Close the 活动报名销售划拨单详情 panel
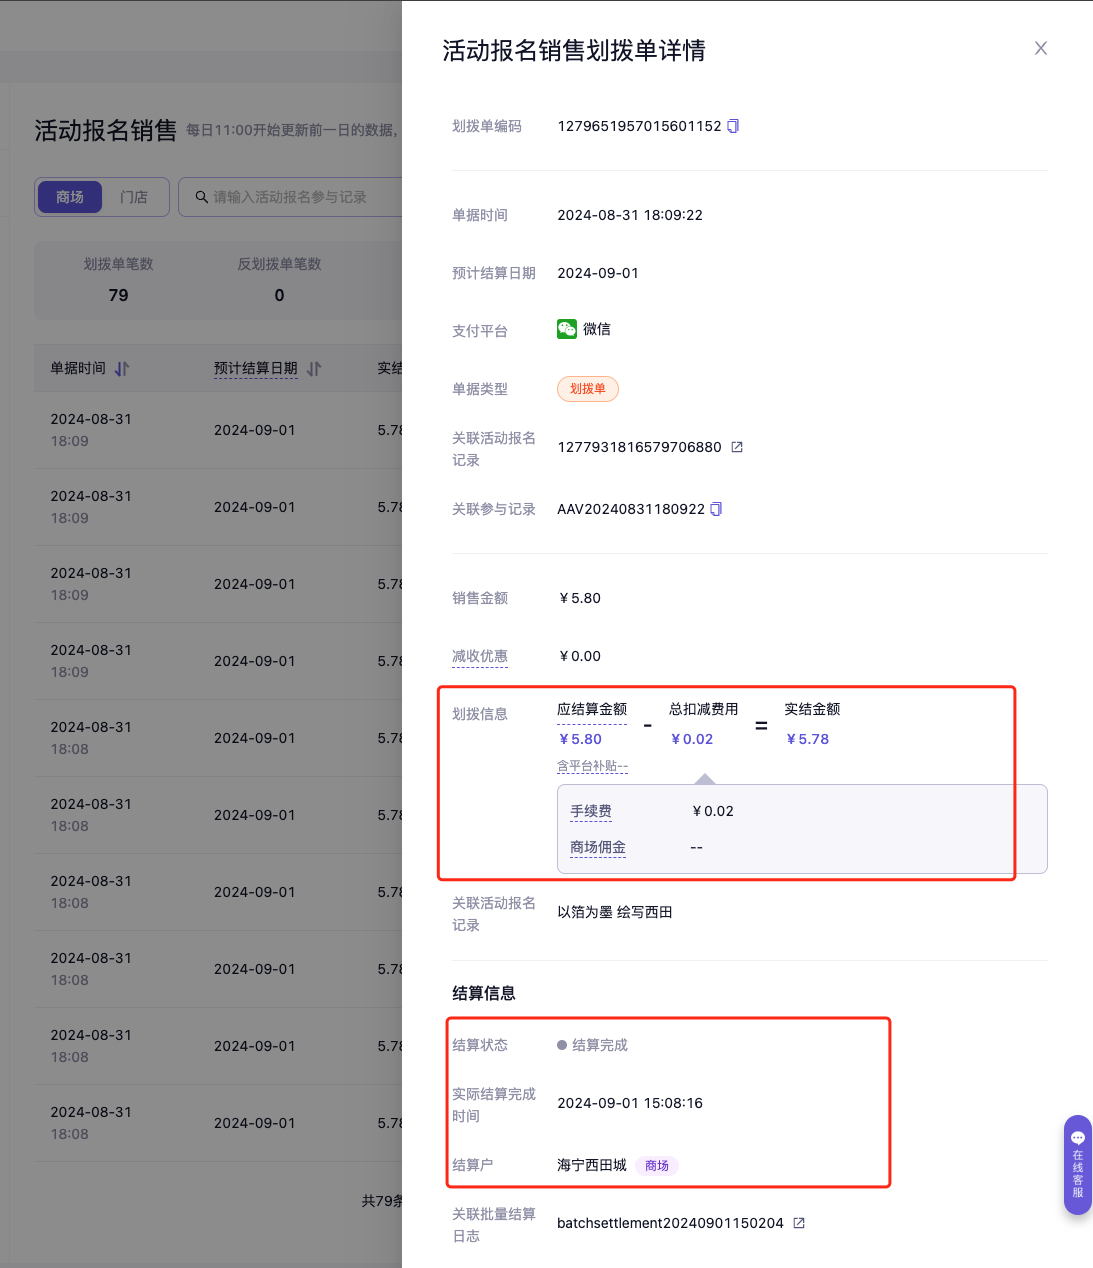The image size is (1093, 1268). [1041, 48]
